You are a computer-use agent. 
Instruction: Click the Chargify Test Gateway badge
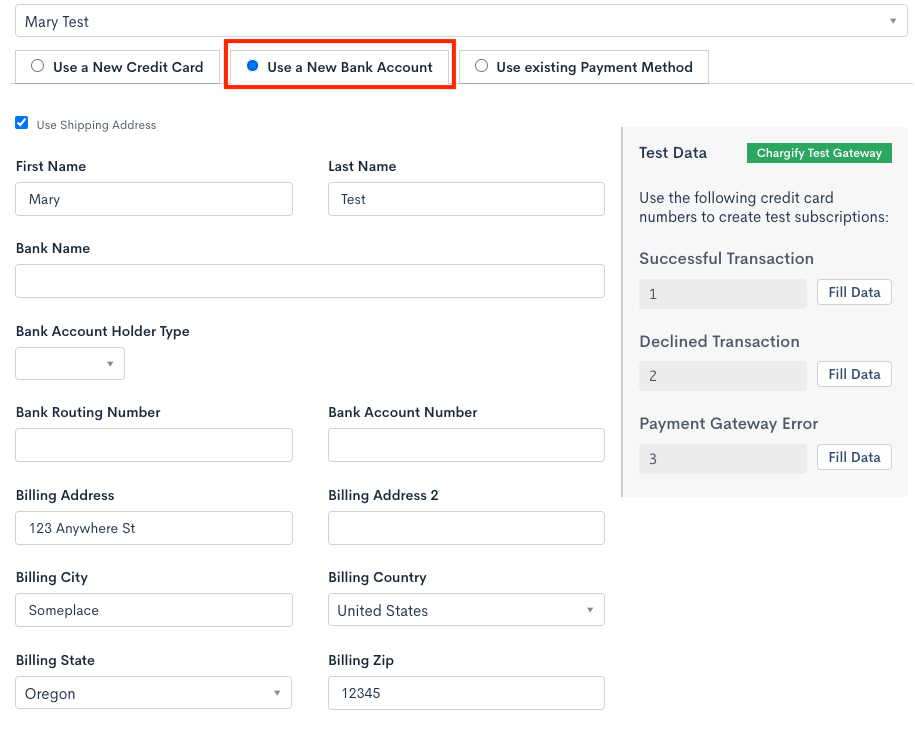click(x=819, y=153)
